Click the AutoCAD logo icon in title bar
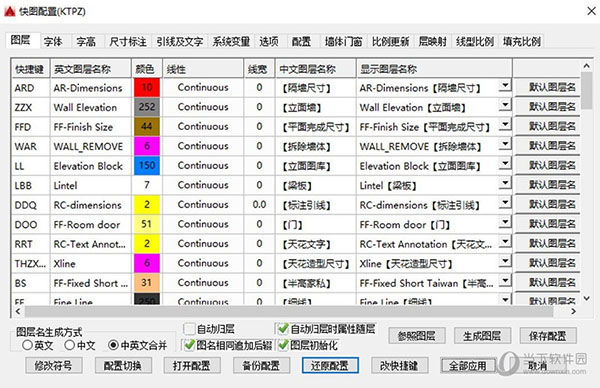 10,11
